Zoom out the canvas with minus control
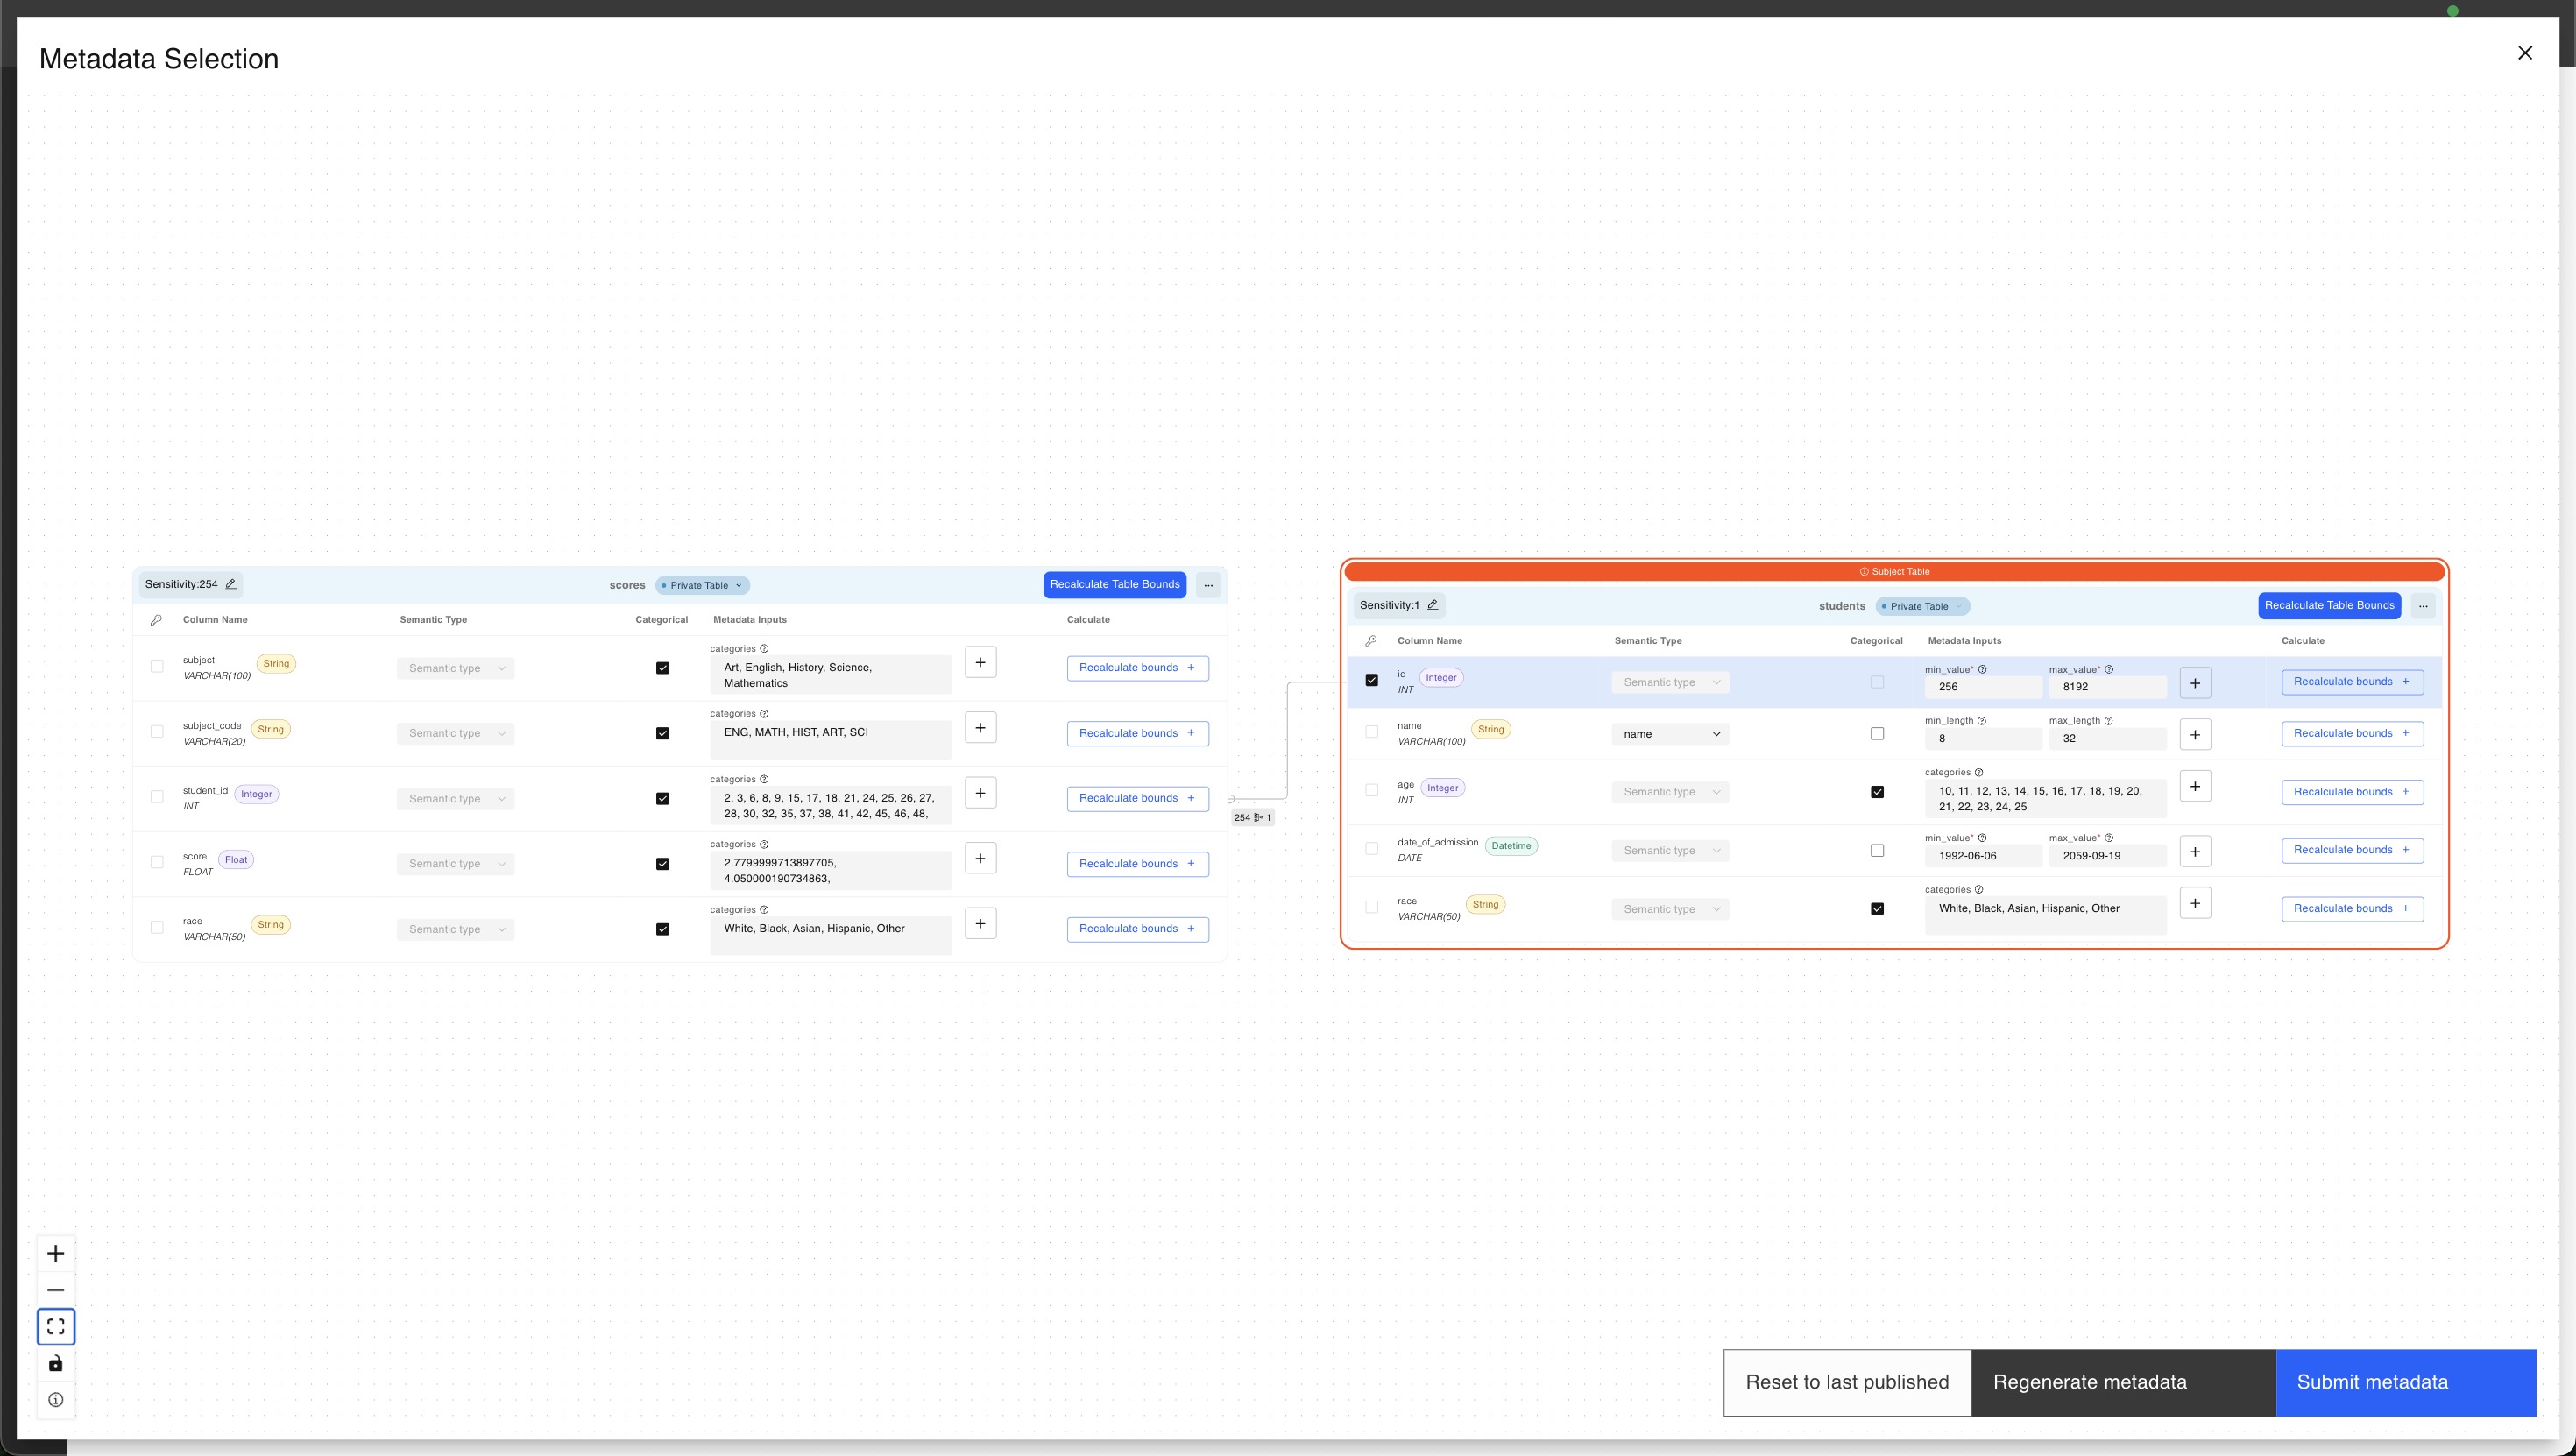Viewport: 2576px width, 1456px height. [x=56, y=1290]
